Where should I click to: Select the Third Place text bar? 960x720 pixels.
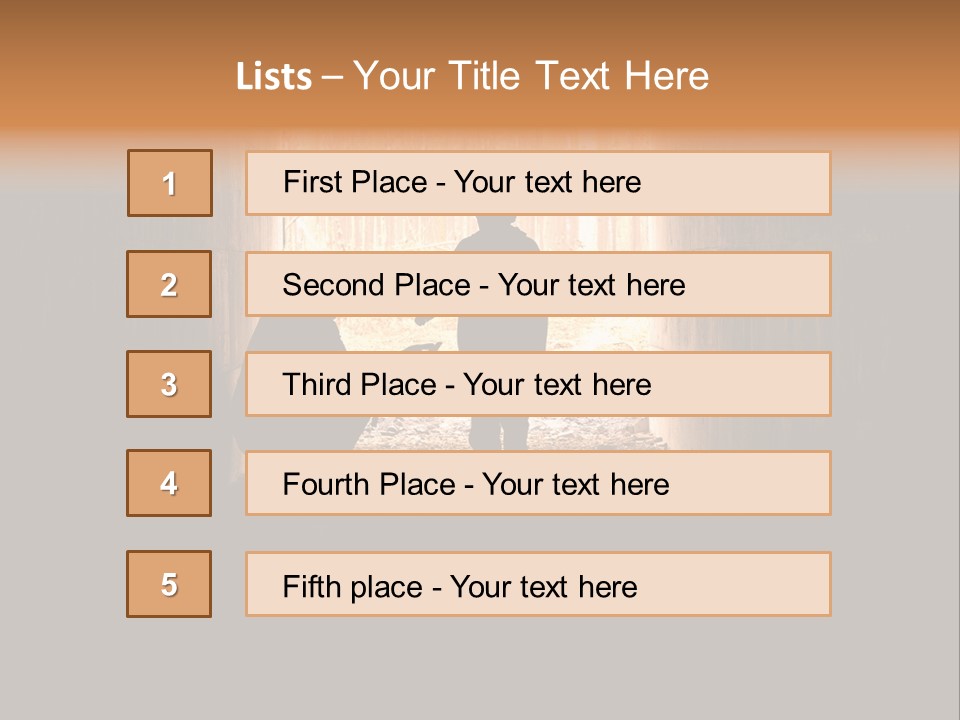pyautogui.click(x=538, y=384)
